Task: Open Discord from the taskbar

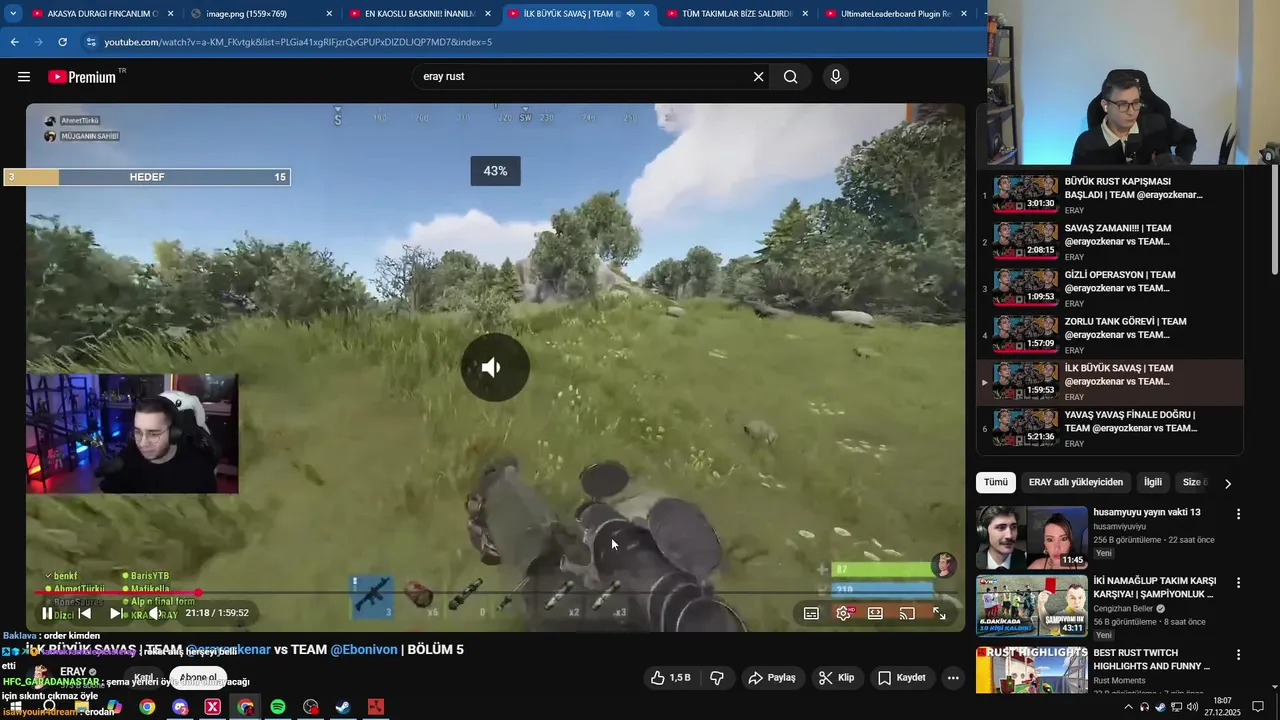Action: tap(180, 707)
